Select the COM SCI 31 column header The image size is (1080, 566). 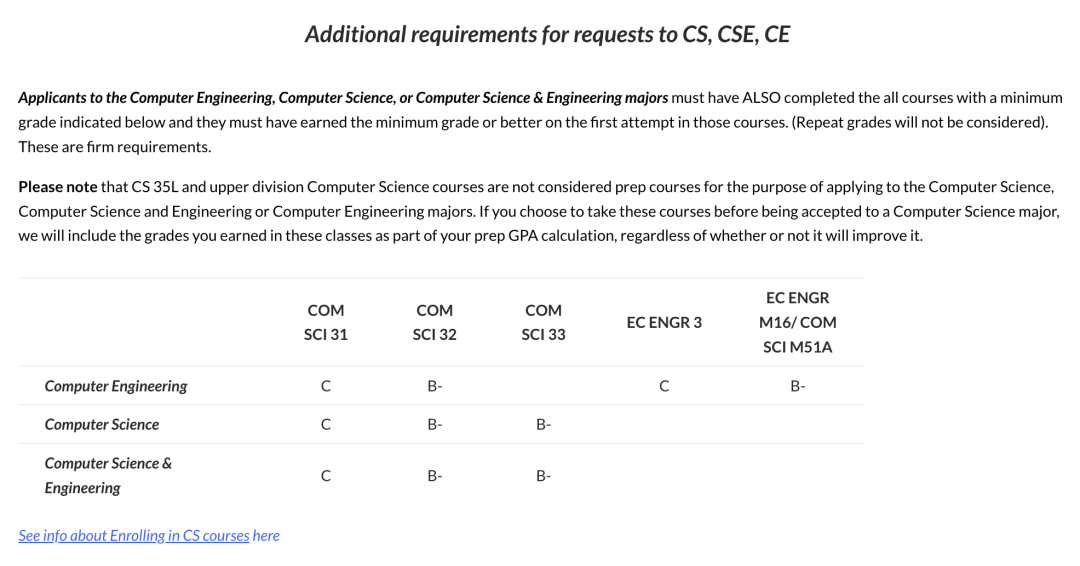click(x=326, y=322)
